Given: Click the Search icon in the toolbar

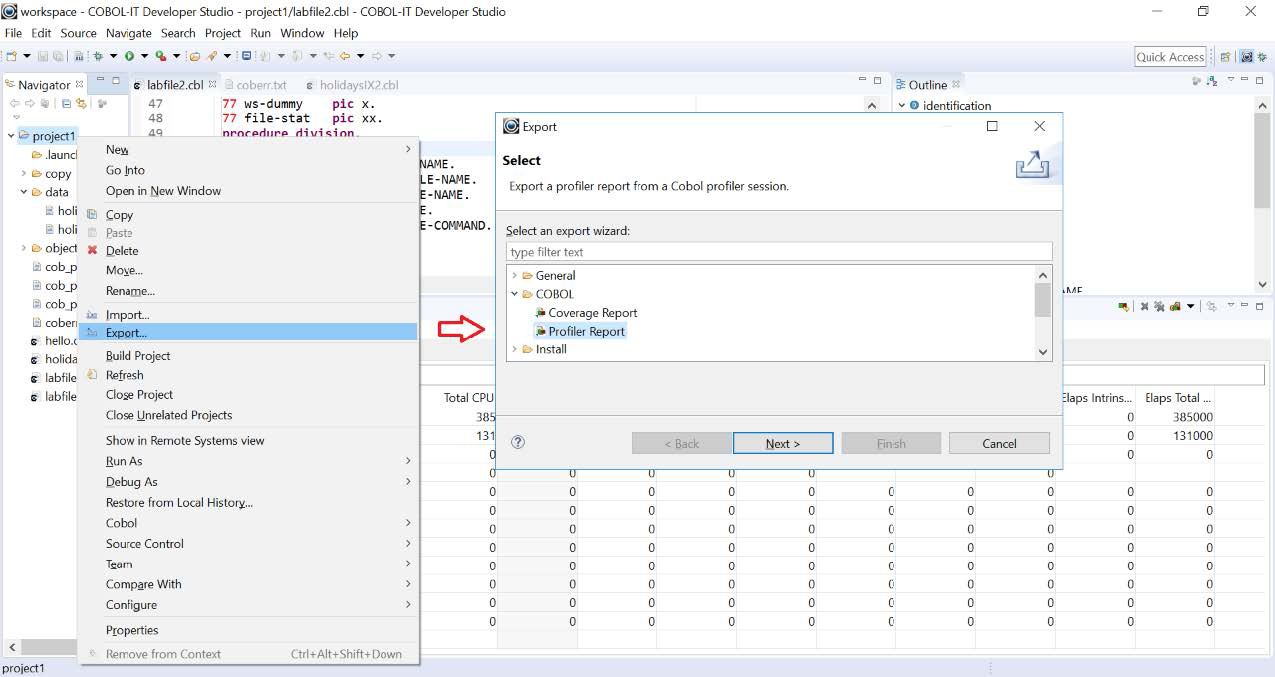Looking at the screenshot, I should pyautogui.click(x=212, y=57).
